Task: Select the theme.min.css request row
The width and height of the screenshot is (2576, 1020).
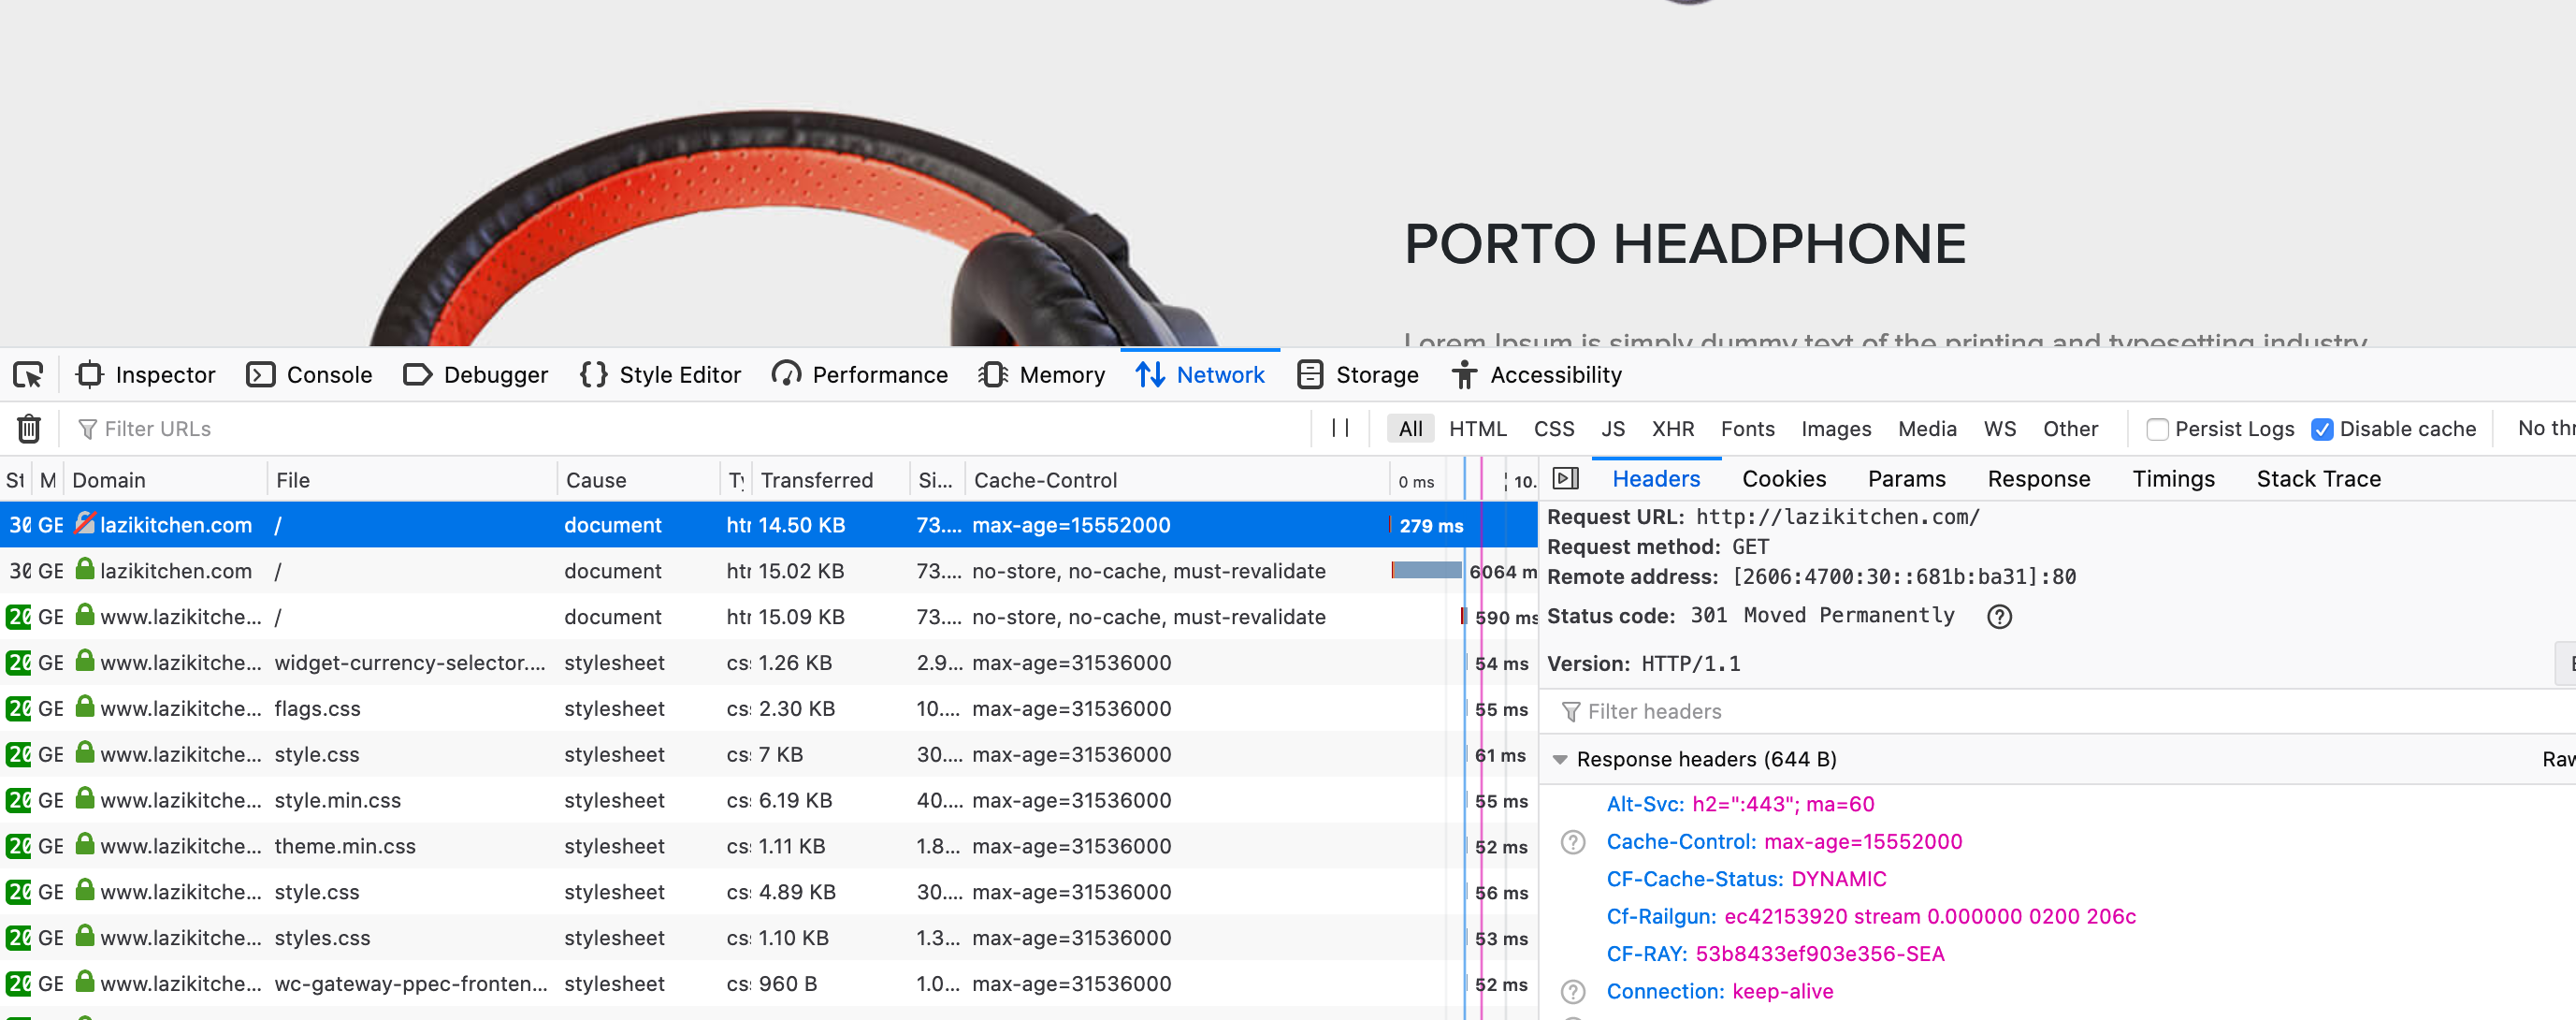Action: coord(768,846)
